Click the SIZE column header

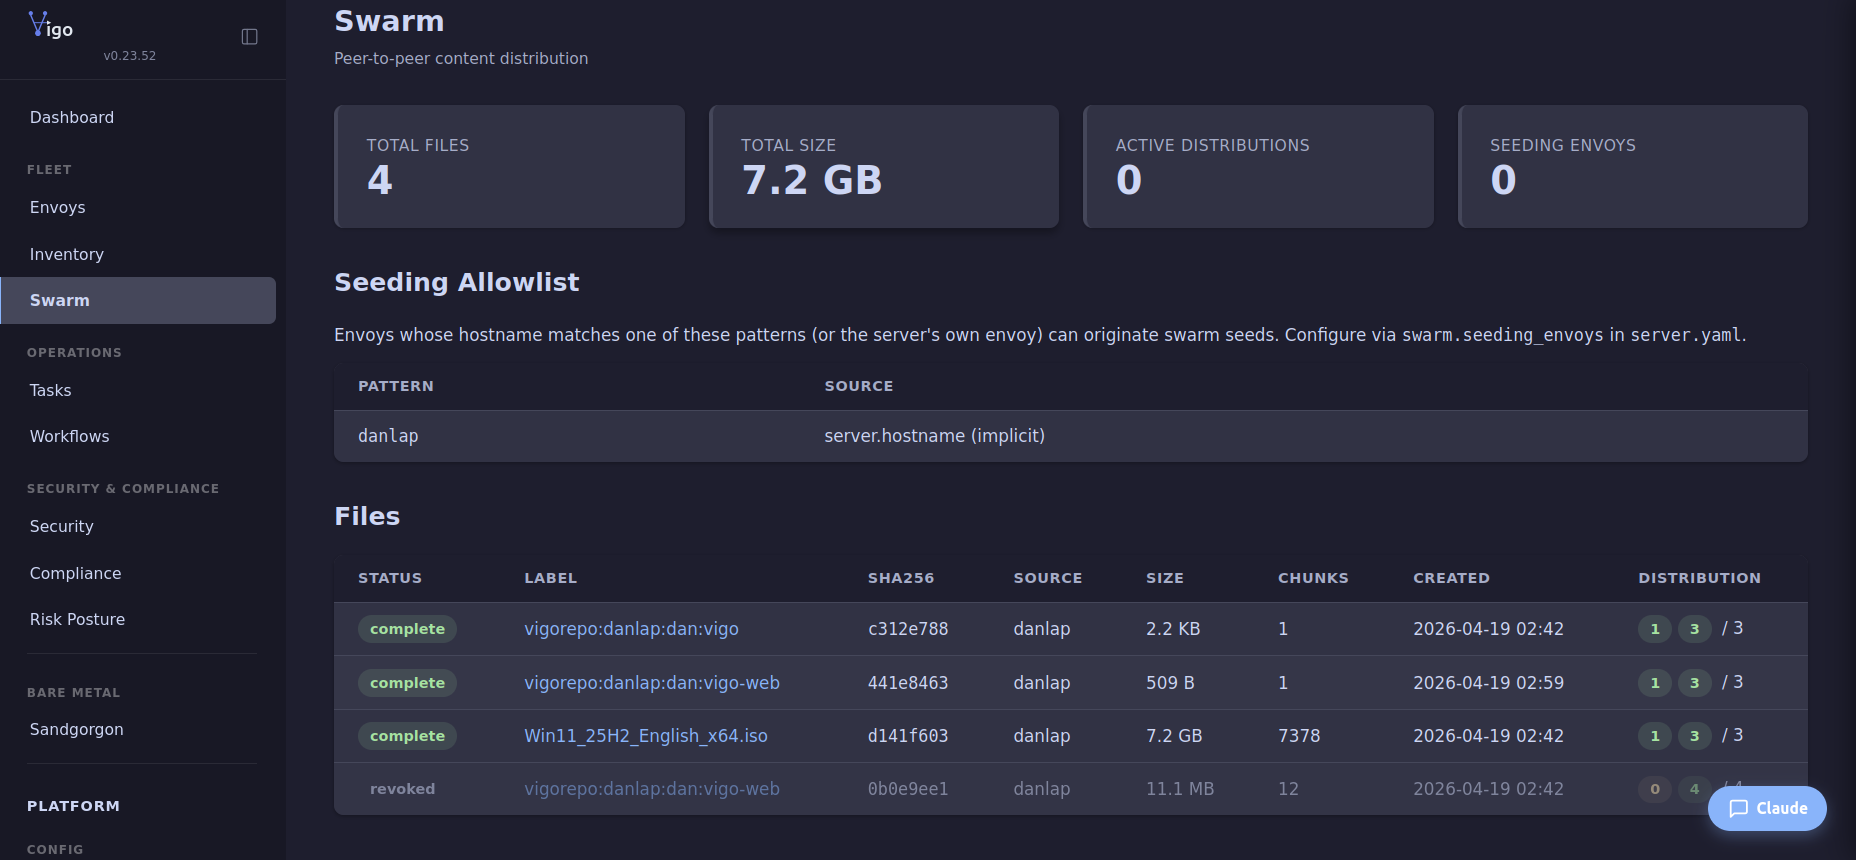point(1165,578)
